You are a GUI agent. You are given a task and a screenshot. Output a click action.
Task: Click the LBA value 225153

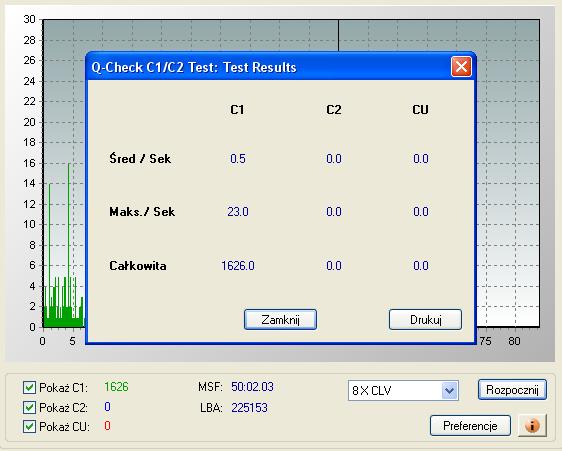tap(249, 408)
